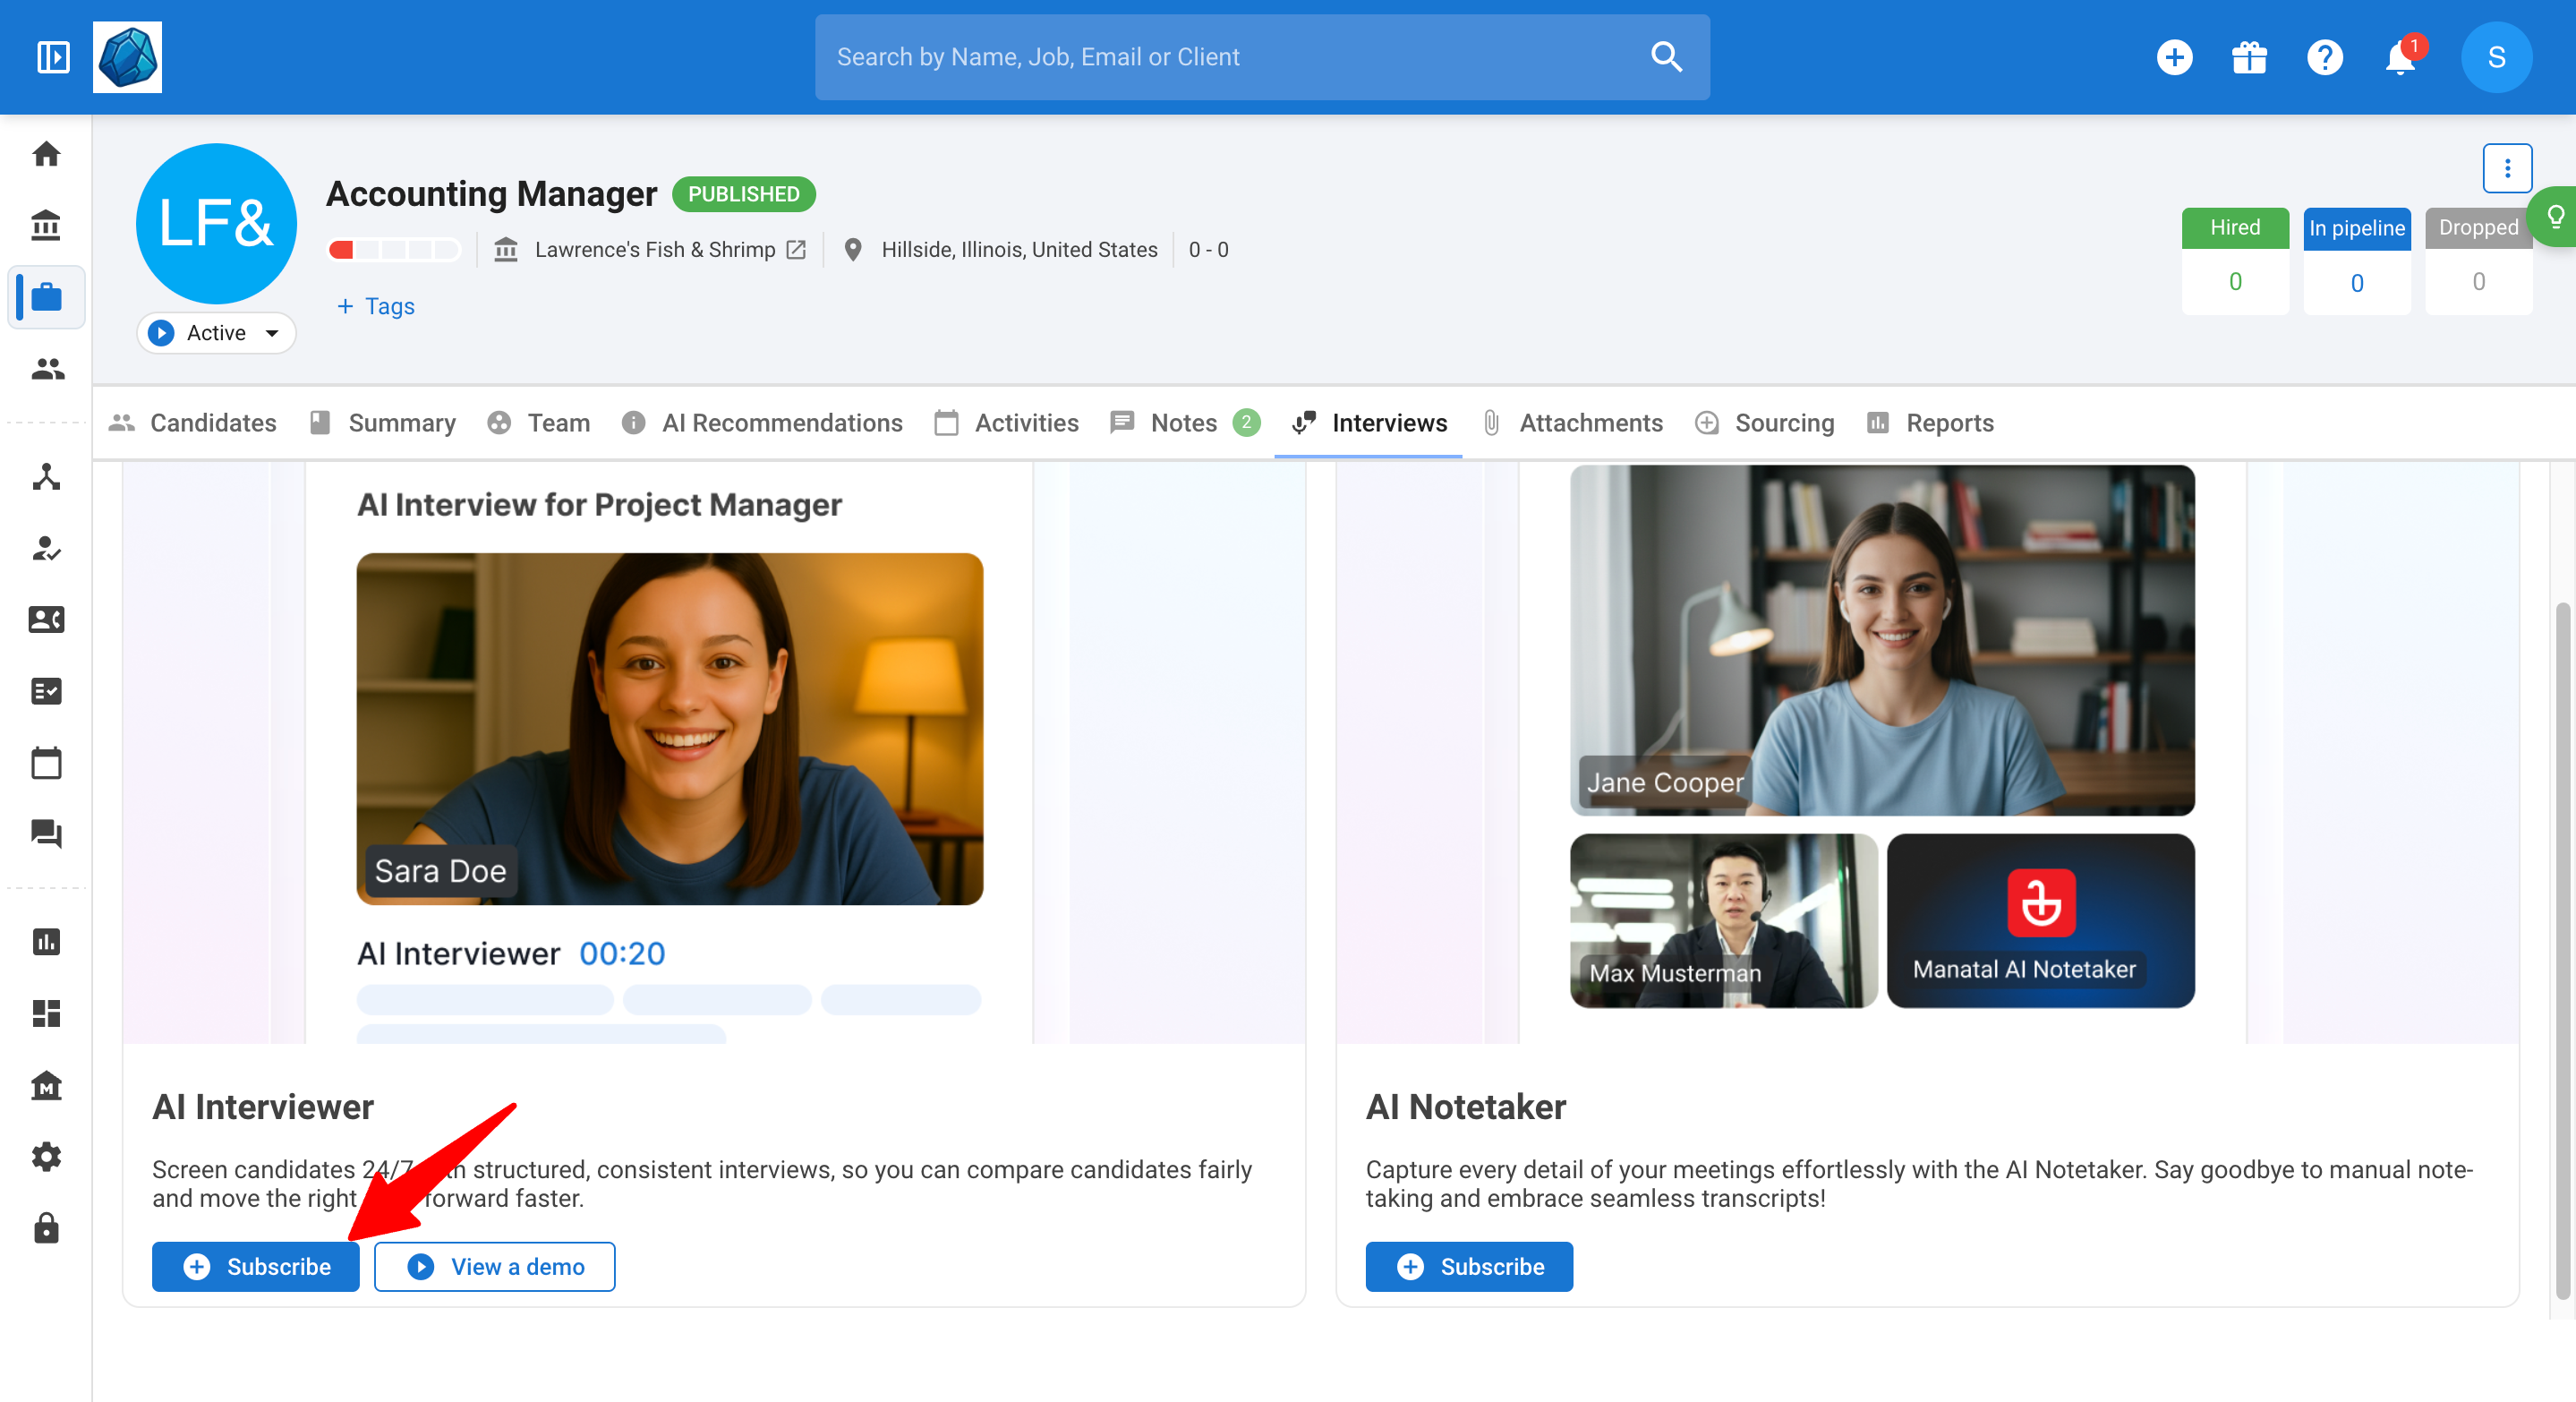This screenshot has width=2576, height=1402.
Task: Click the page vertical scrollbar
Action: pos(2562,950)
